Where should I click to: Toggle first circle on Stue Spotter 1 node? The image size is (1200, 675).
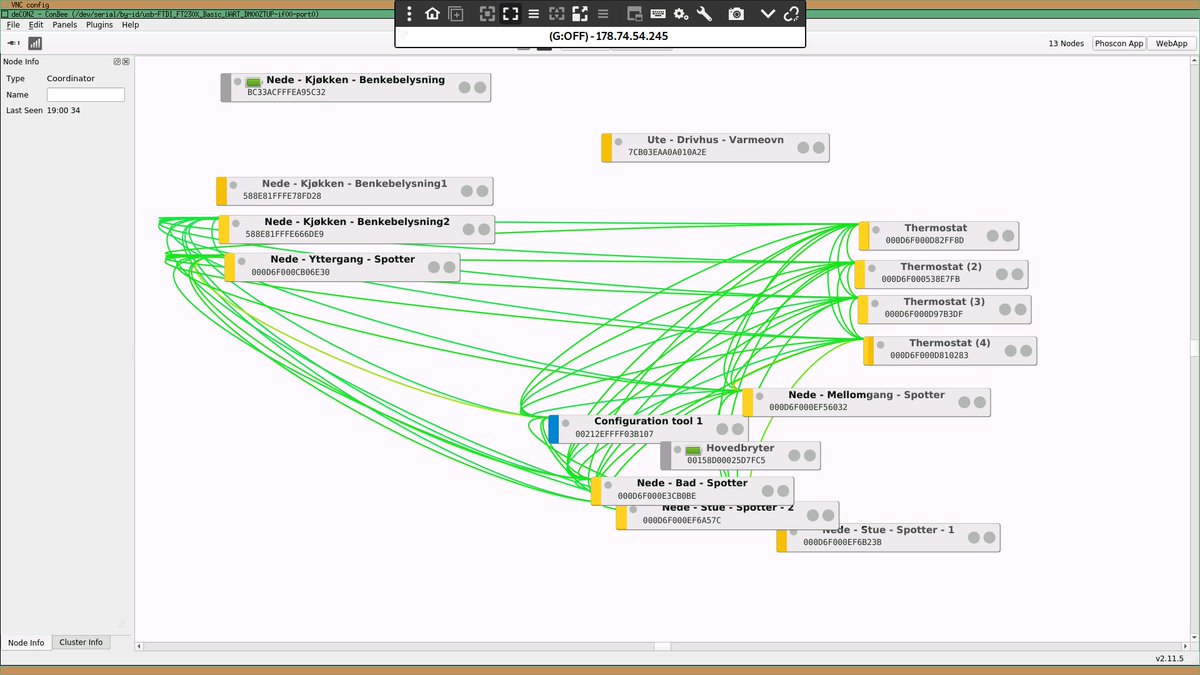coord(973,537)
